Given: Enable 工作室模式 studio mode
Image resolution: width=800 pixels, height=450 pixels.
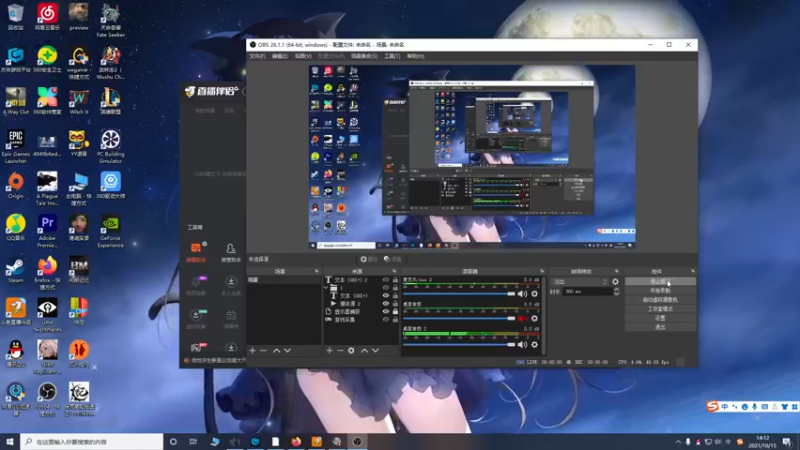Looking at the screenshot, I should coord(660,309).
